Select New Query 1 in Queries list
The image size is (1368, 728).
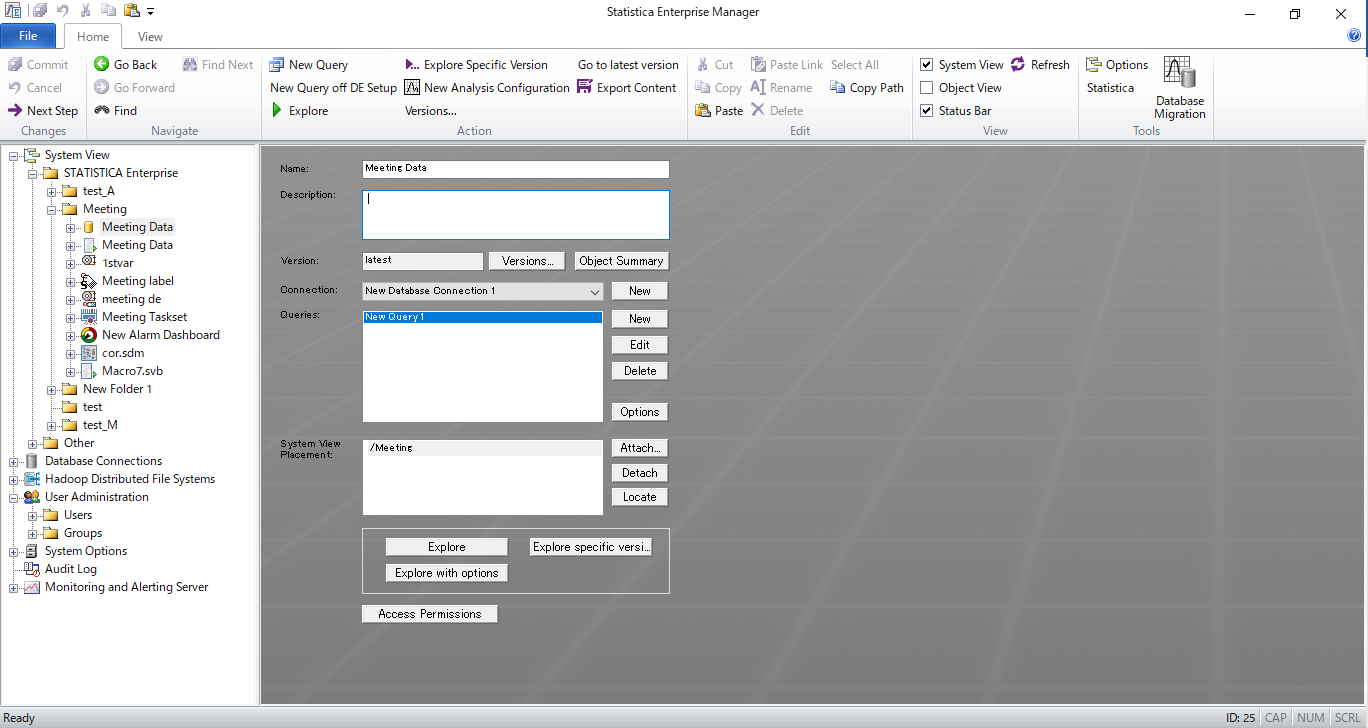[x=483, y=317]
